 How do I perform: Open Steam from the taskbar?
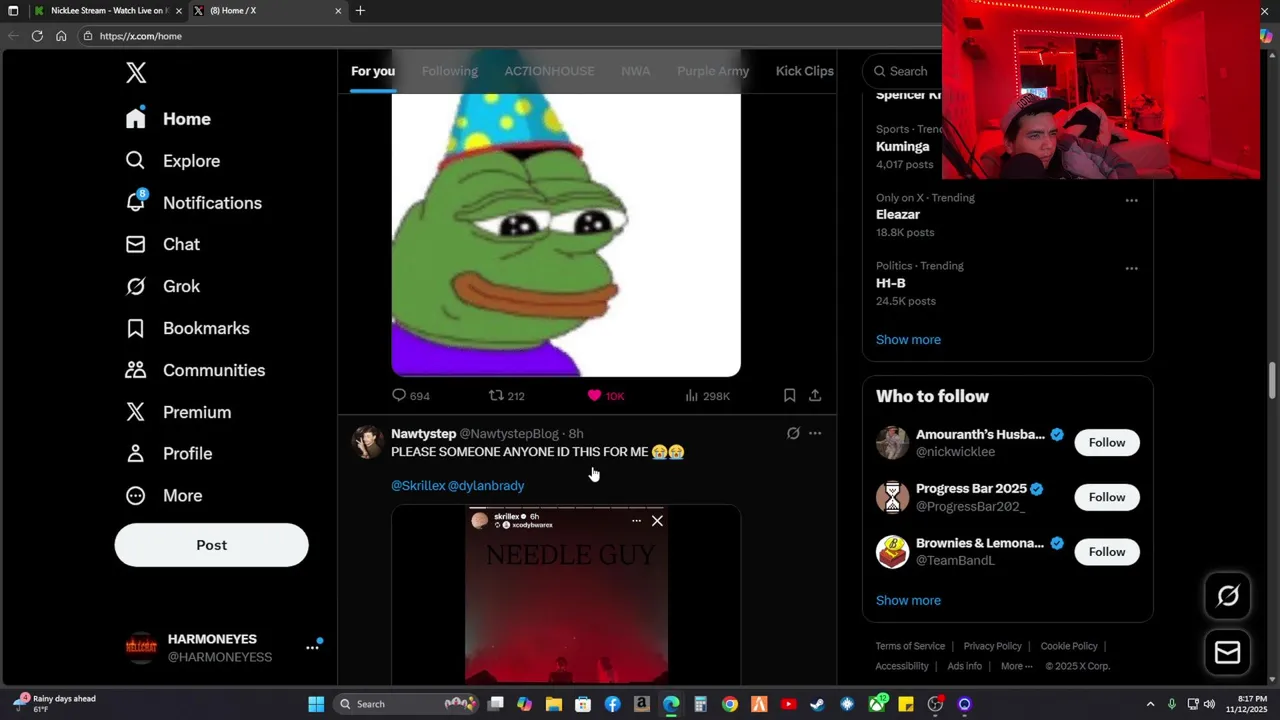click(817, 704)
